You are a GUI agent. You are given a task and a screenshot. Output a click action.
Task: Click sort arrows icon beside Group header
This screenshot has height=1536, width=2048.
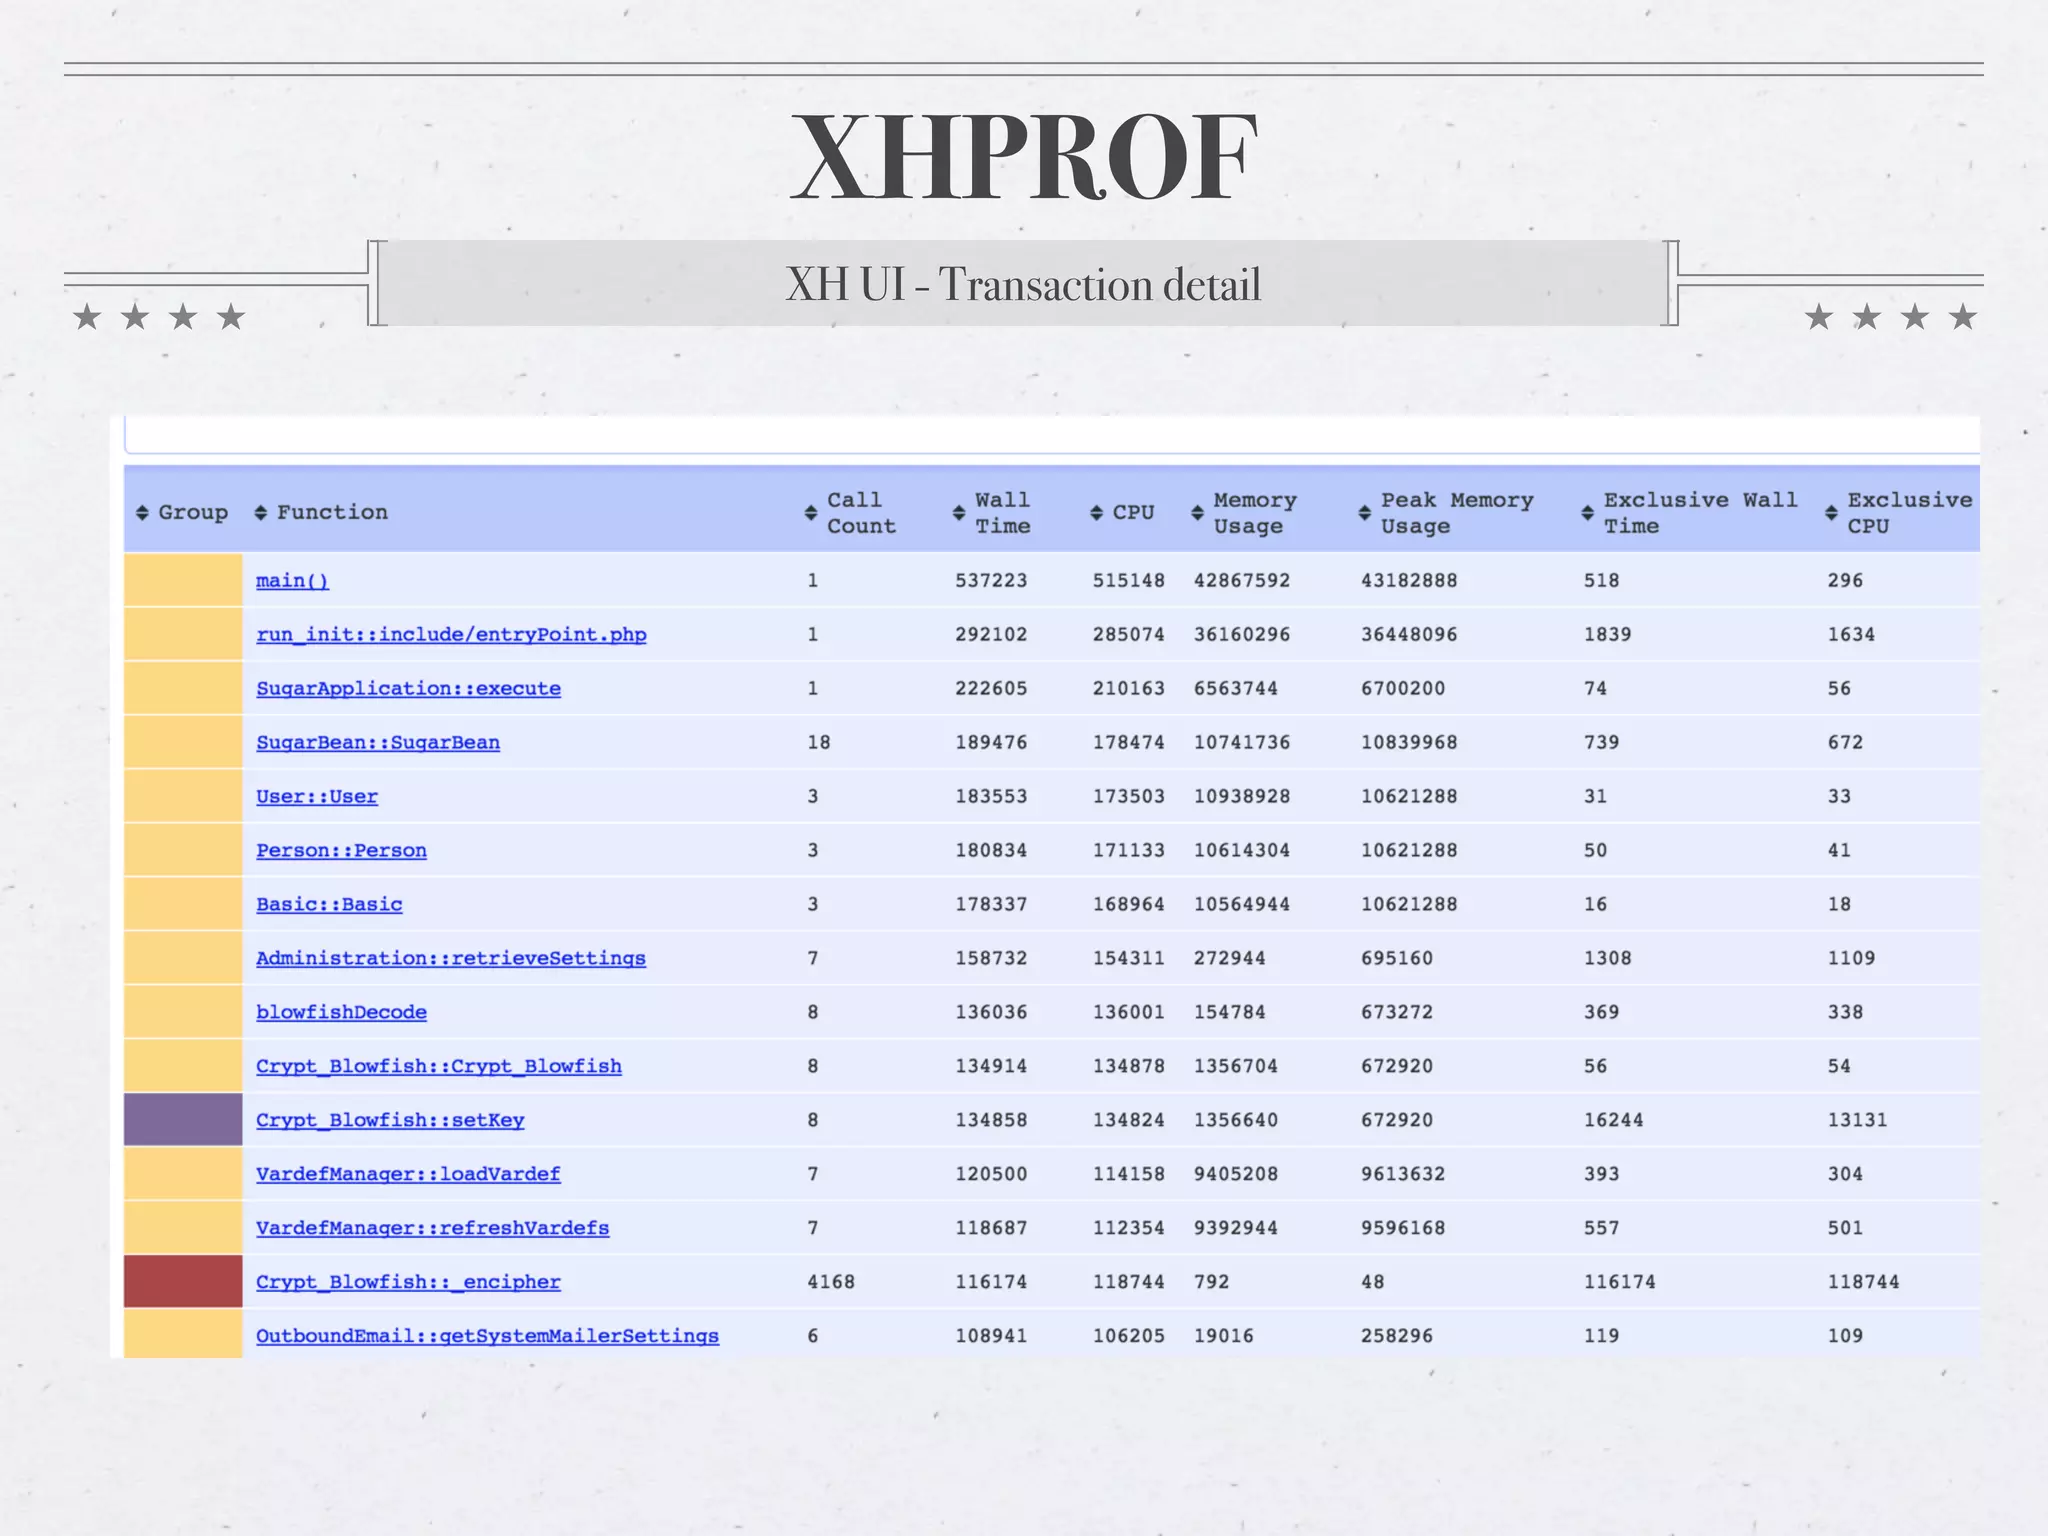(142, 513)
